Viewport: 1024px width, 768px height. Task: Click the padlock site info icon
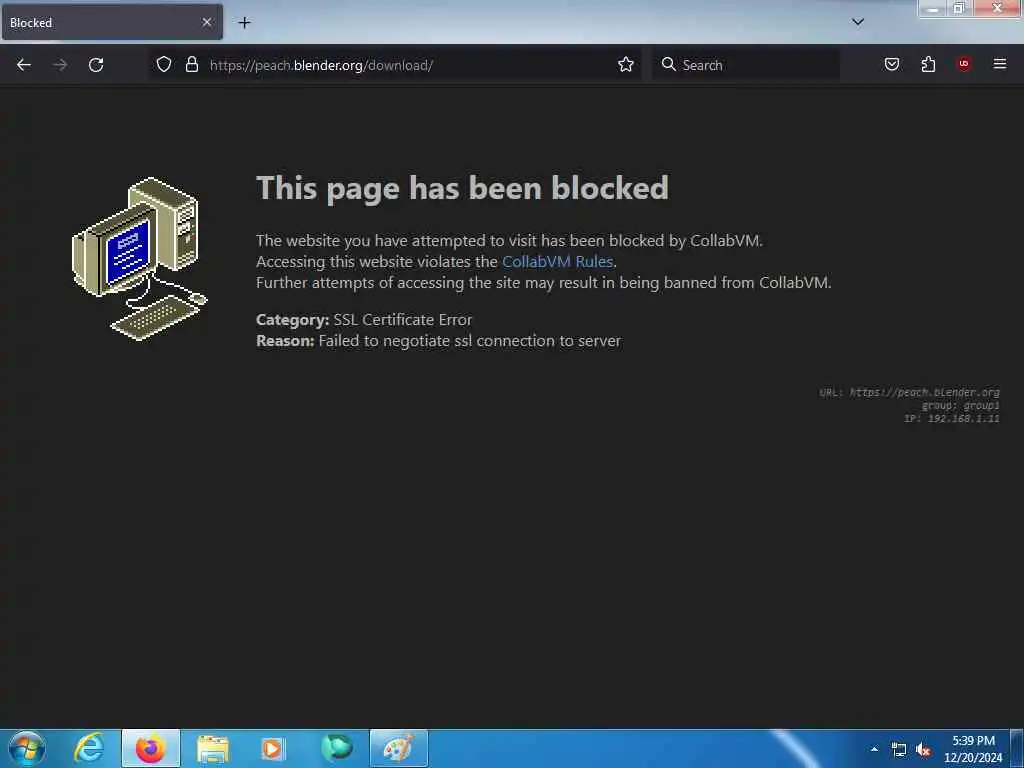pyautogui.click(x=191, y=64)
